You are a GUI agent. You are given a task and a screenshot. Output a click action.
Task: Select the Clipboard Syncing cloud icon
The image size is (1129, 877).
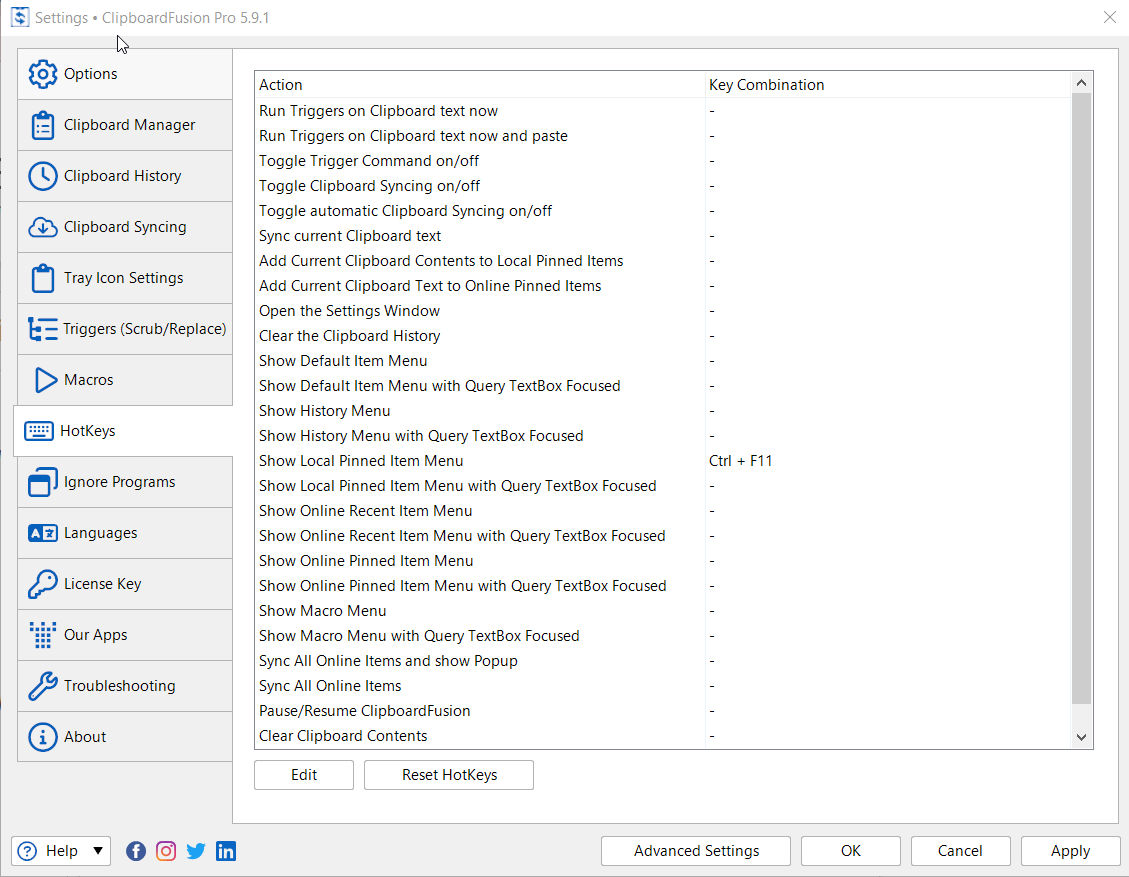coord(43,227)
